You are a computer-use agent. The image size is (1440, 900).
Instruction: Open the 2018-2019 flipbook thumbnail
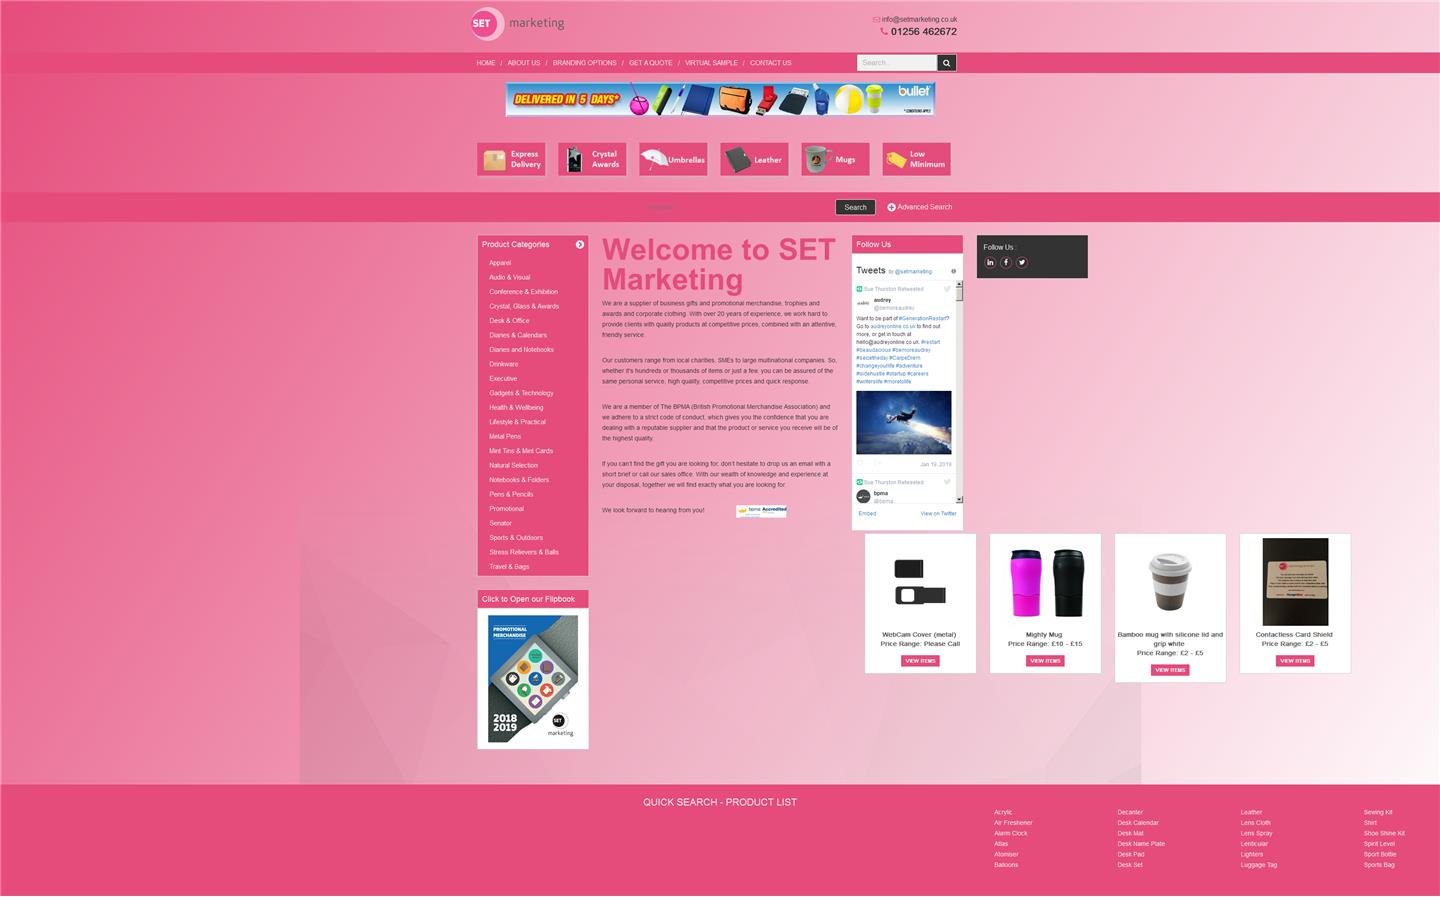click(532, 679)
